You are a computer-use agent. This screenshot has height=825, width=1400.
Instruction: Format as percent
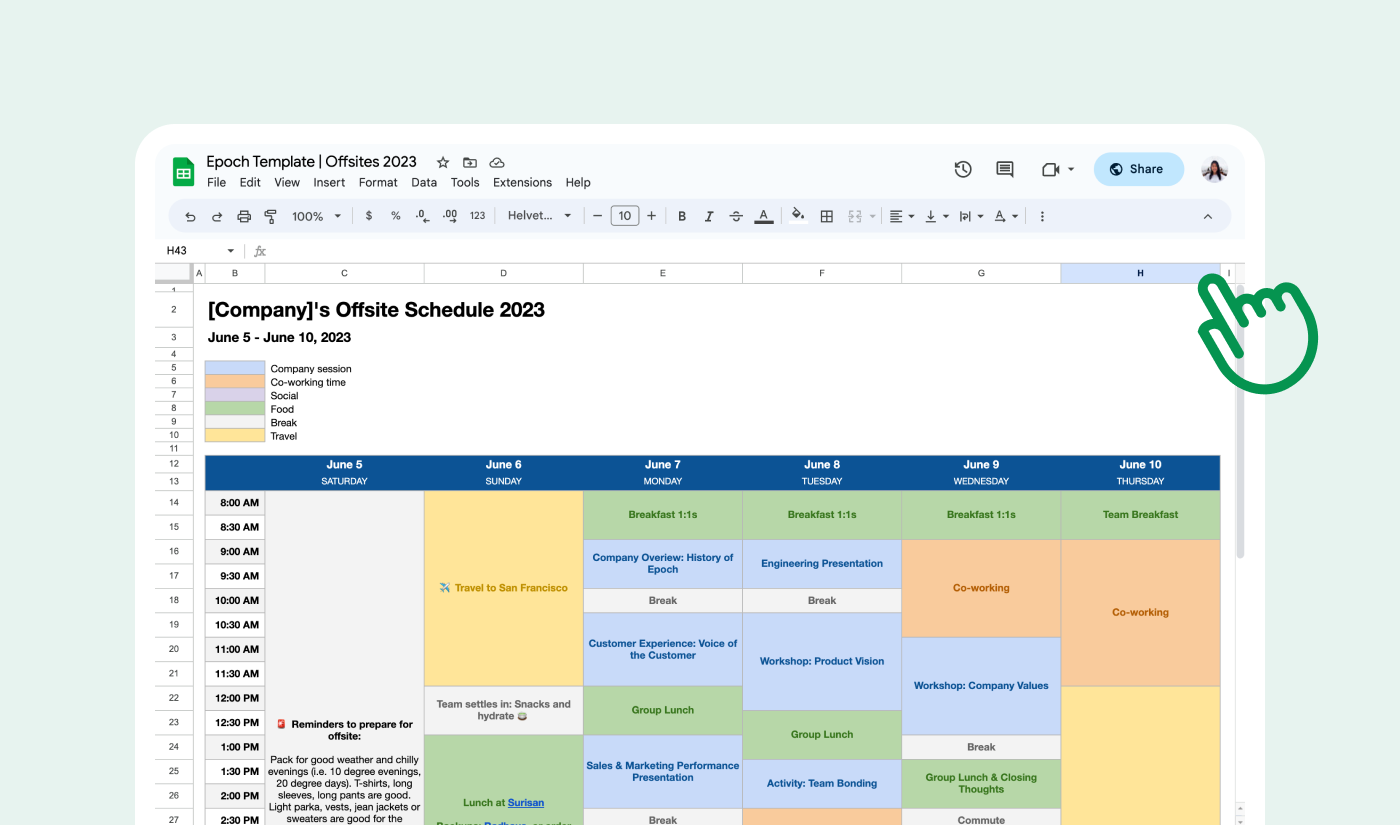coord(396,216)
